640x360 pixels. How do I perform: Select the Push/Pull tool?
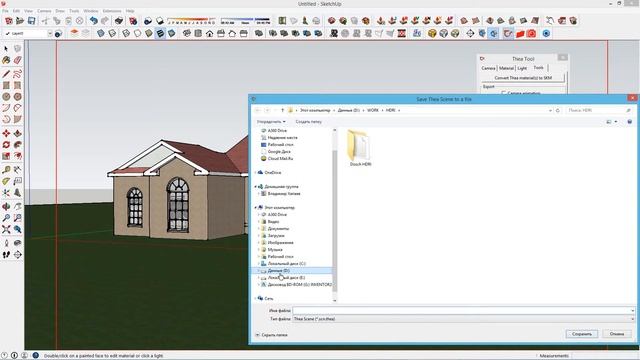[x=18, y=133]
